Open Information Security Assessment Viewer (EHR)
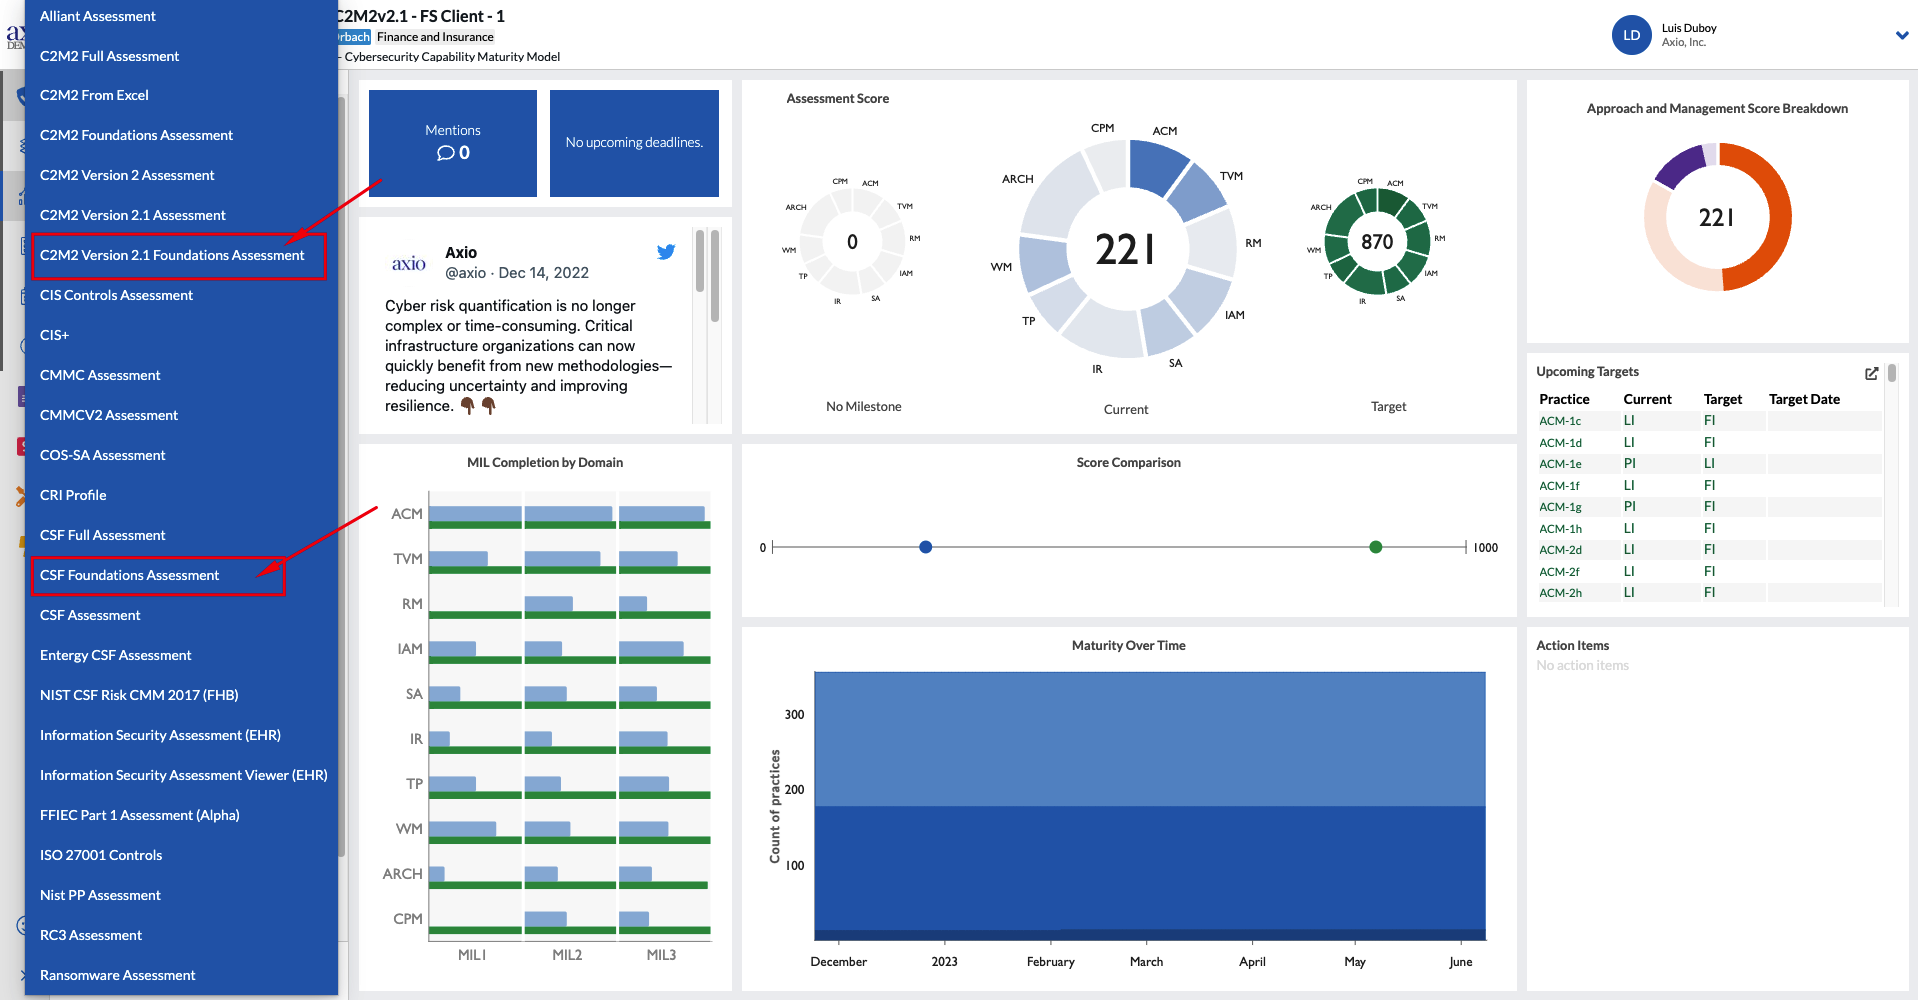The height and width of the screenshot is (1000, 1918). coord(183,775)
